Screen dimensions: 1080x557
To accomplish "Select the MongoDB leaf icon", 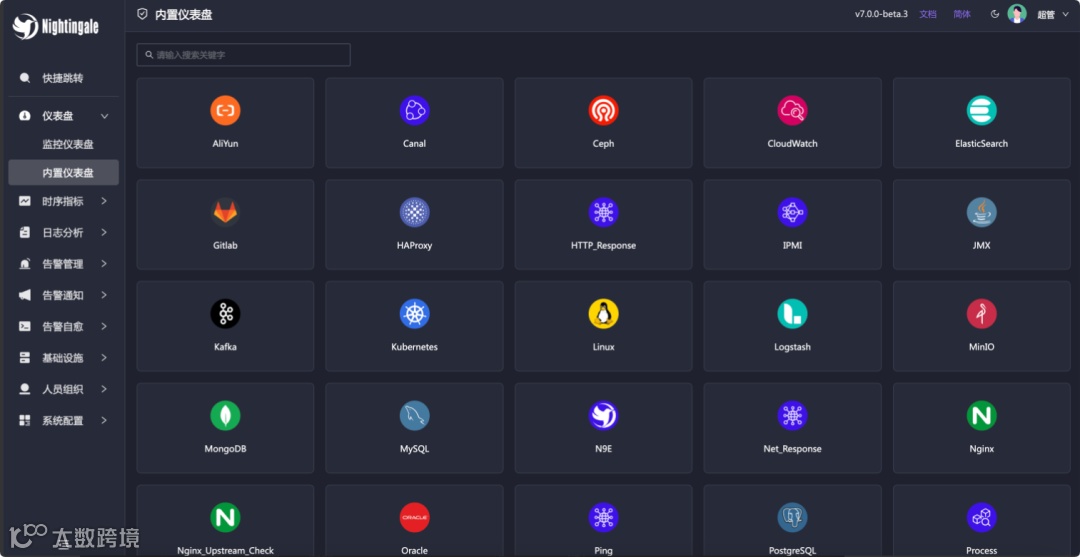I will tap(225, 416).
